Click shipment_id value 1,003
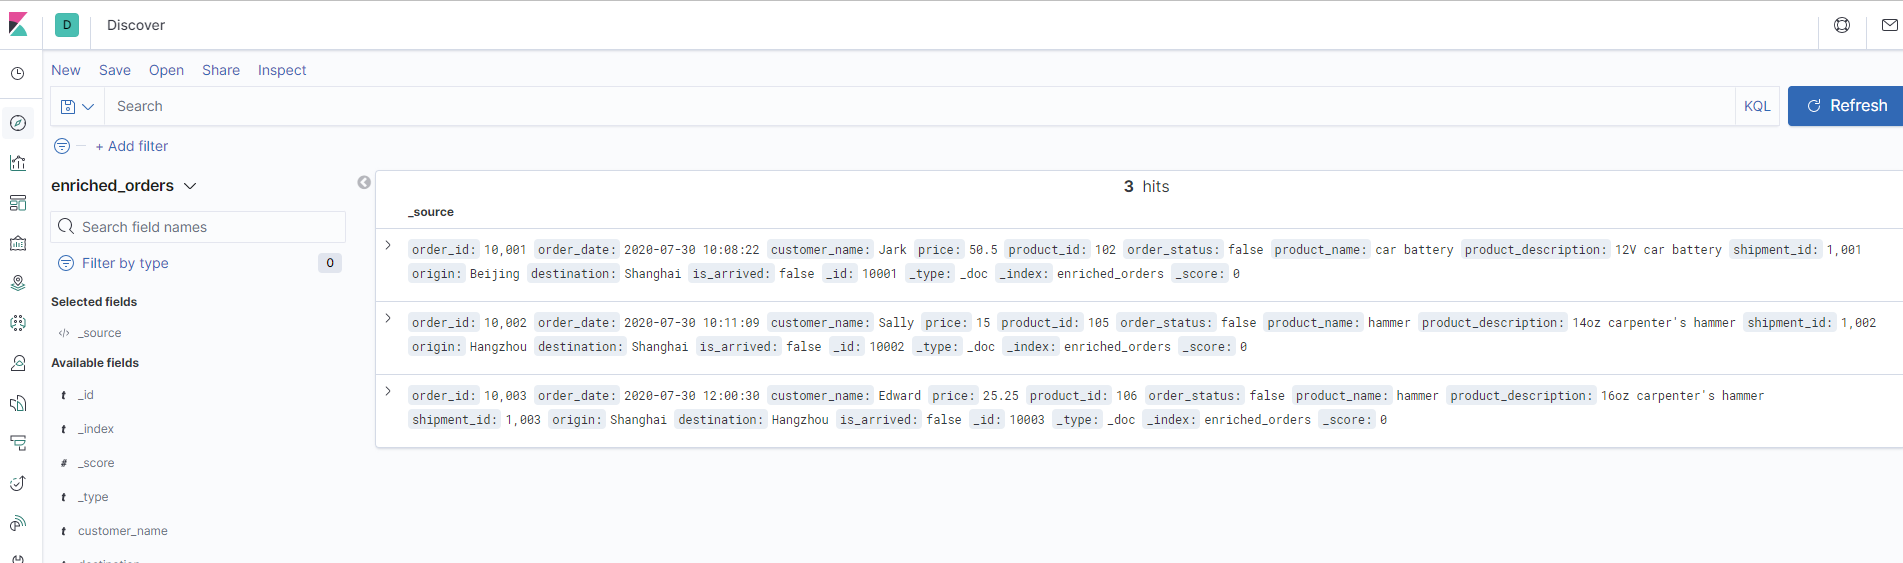Image resolution: width=1903 pixels, height=563 pixels. point(523,420)
